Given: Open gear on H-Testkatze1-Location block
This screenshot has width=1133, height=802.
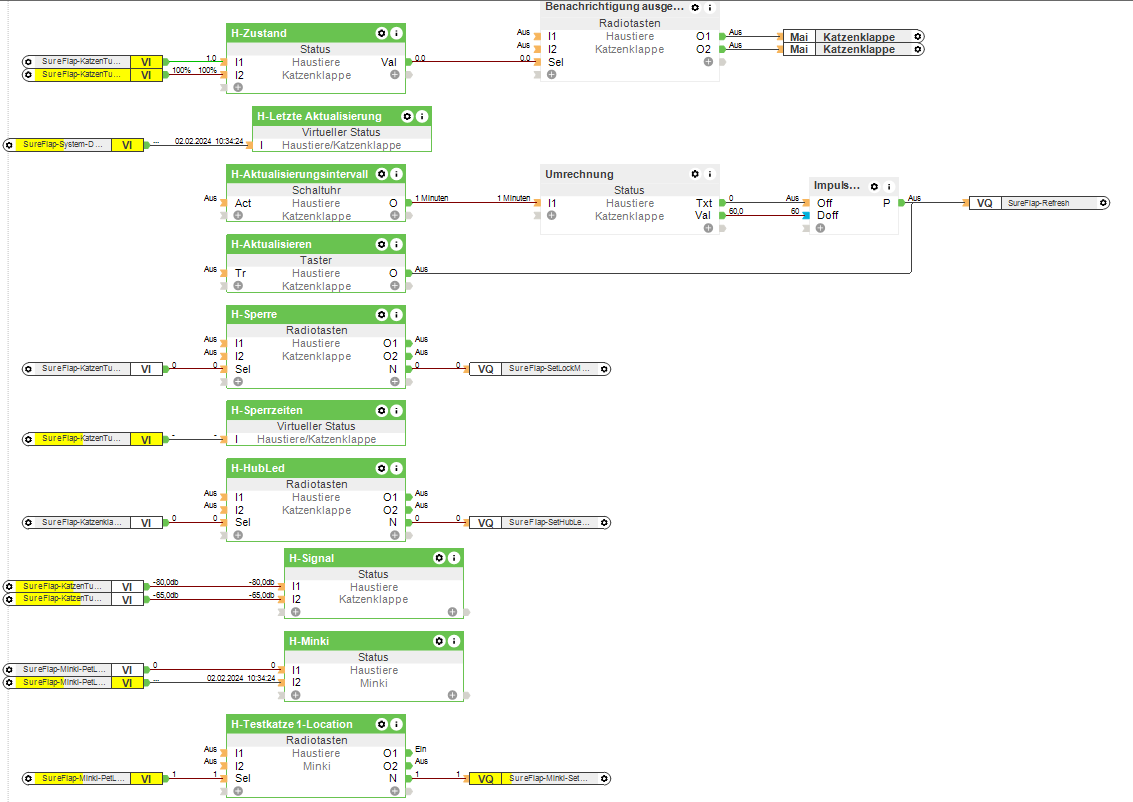Looking at the screenshot, I should (382, 724).
